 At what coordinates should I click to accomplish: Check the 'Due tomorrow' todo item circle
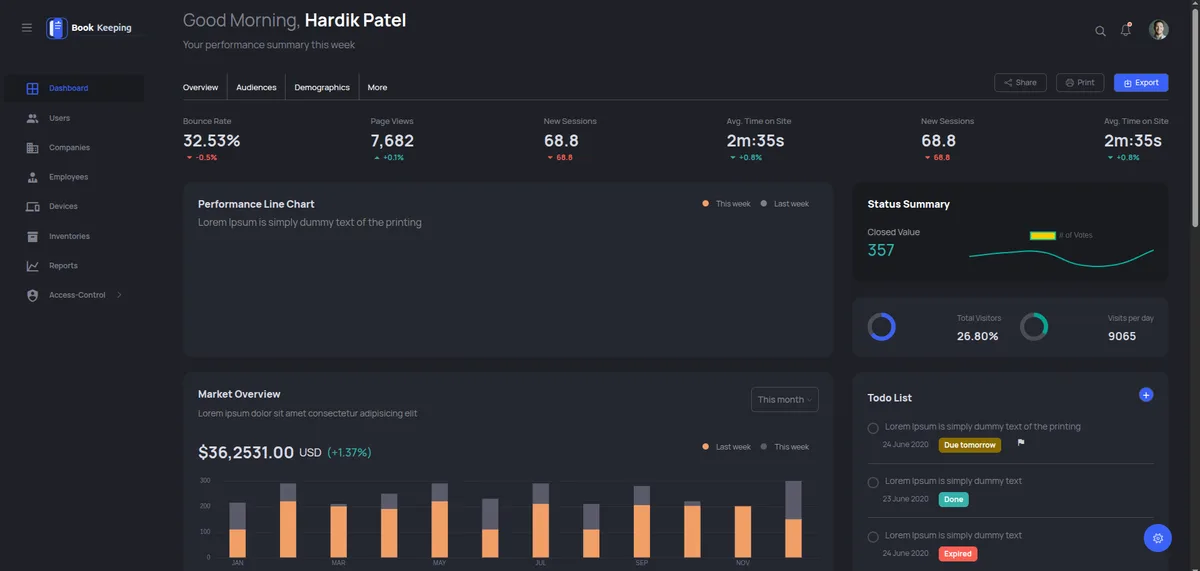pyautogui.click(x=873, y=428)
